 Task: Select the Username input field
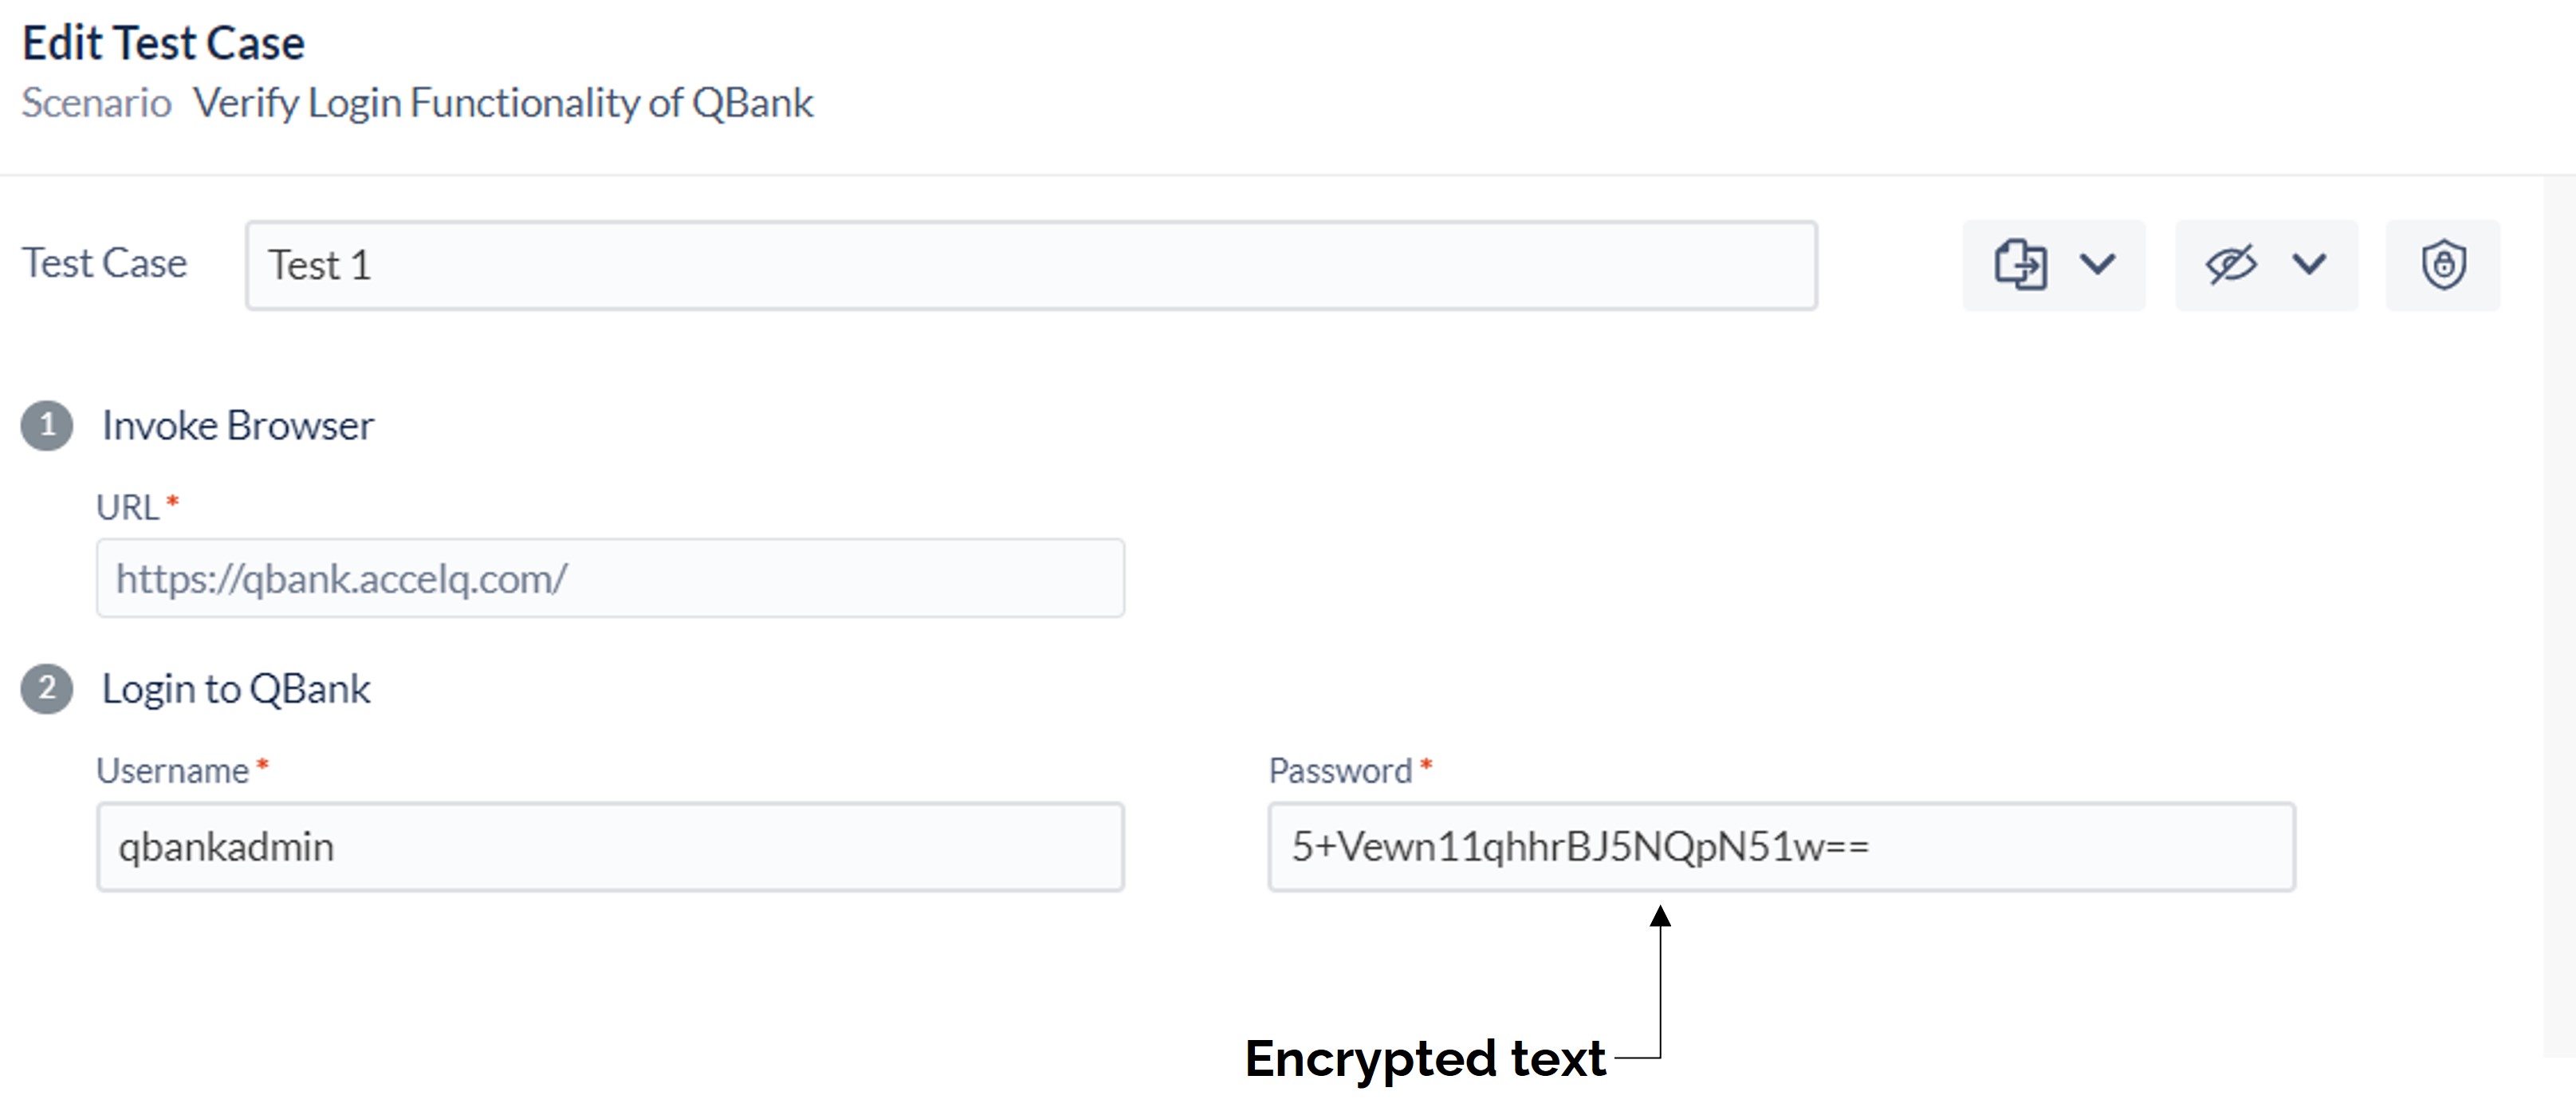pyautogui.click(x=610, y=846)
